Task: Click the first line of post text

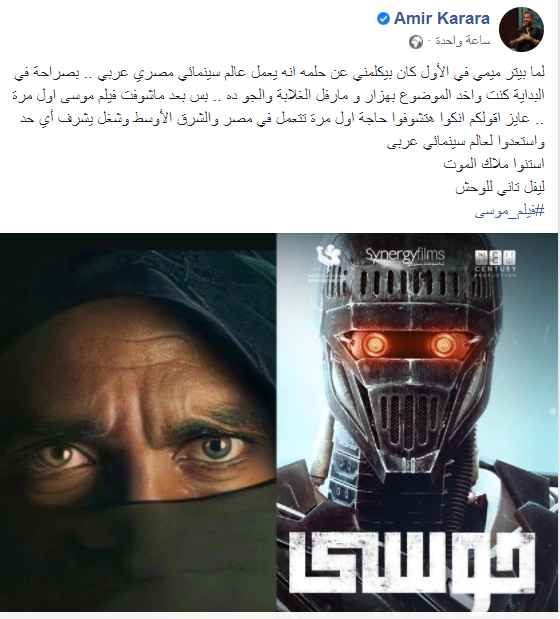Action: coord(279,73)
